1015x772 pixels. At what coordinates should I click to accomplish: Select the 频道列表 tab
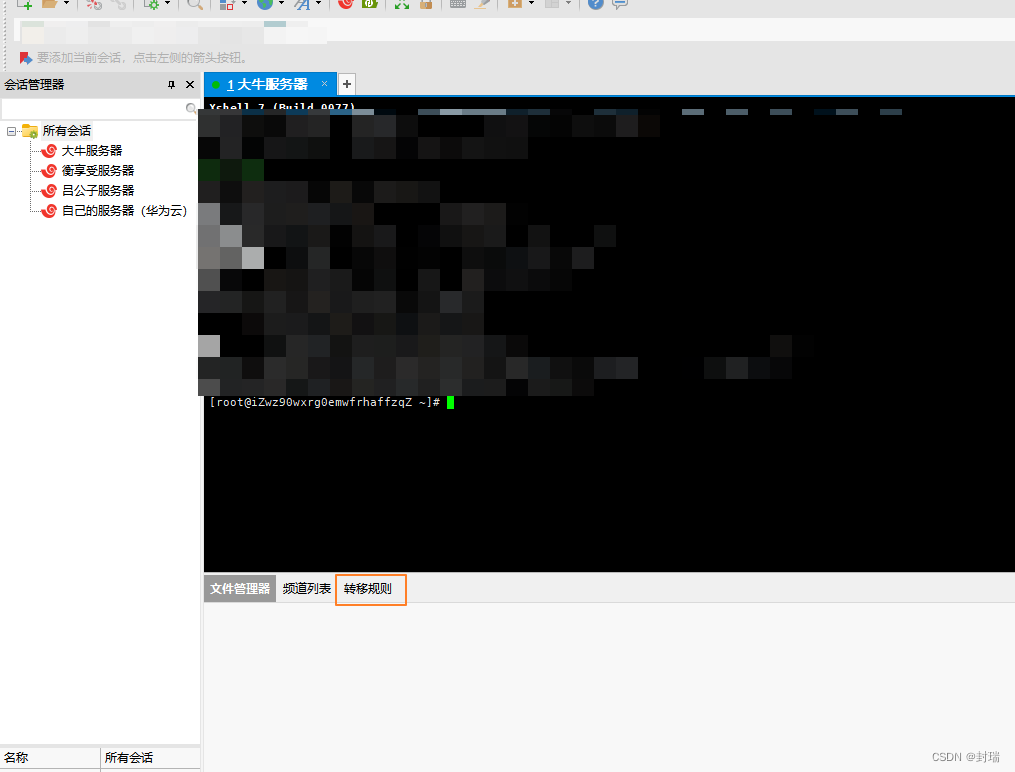pos(307,589)
